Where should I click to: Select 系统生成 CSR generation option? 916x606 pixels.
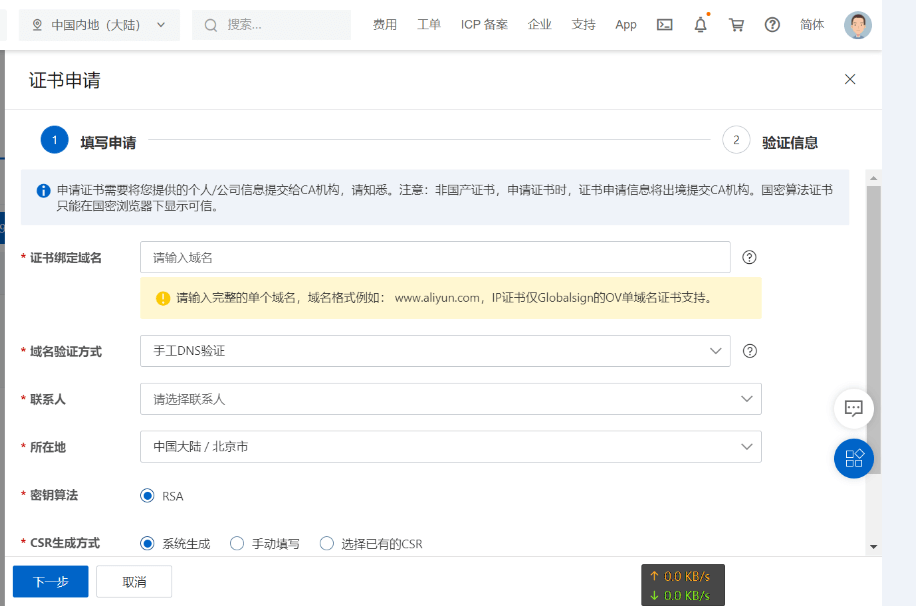[x=148, y=544]
